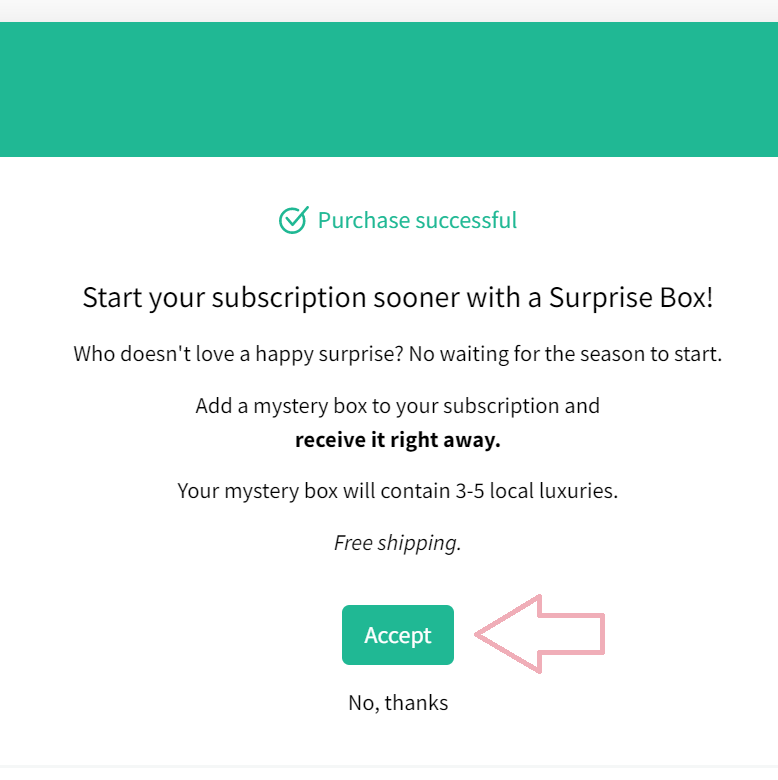Click the pink arrow pointing at Accept
778x780 pixels.
pos(540,634)
